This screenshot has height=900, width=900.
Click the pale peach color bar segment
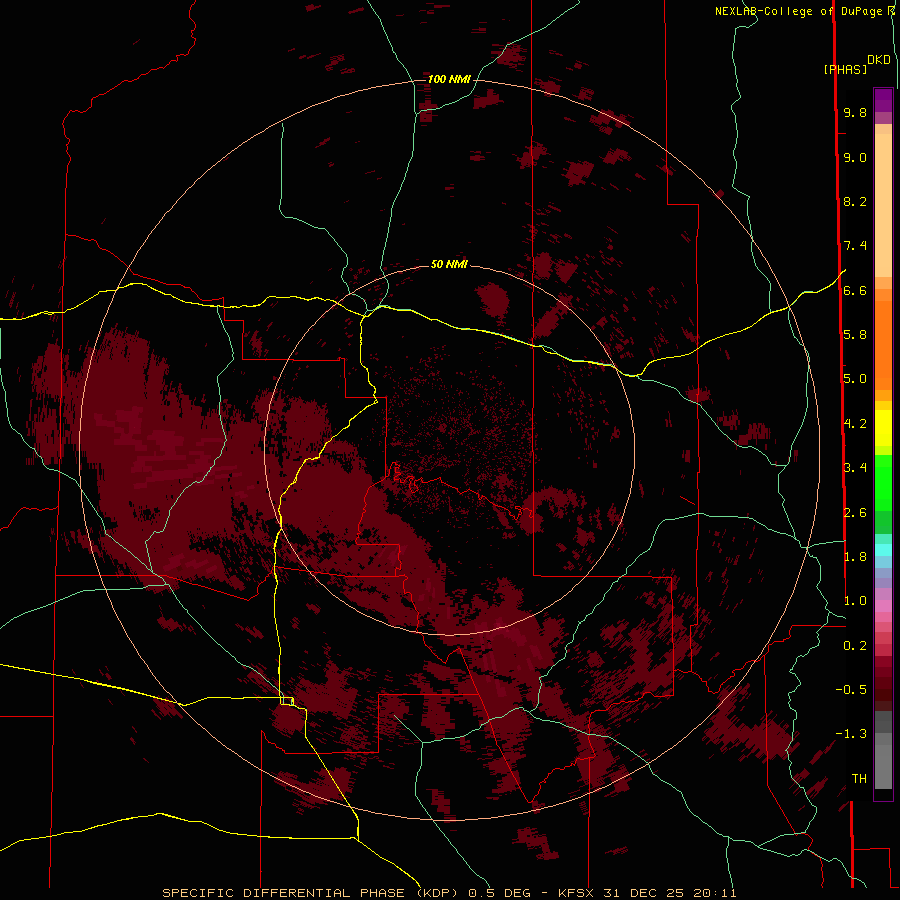883,205
